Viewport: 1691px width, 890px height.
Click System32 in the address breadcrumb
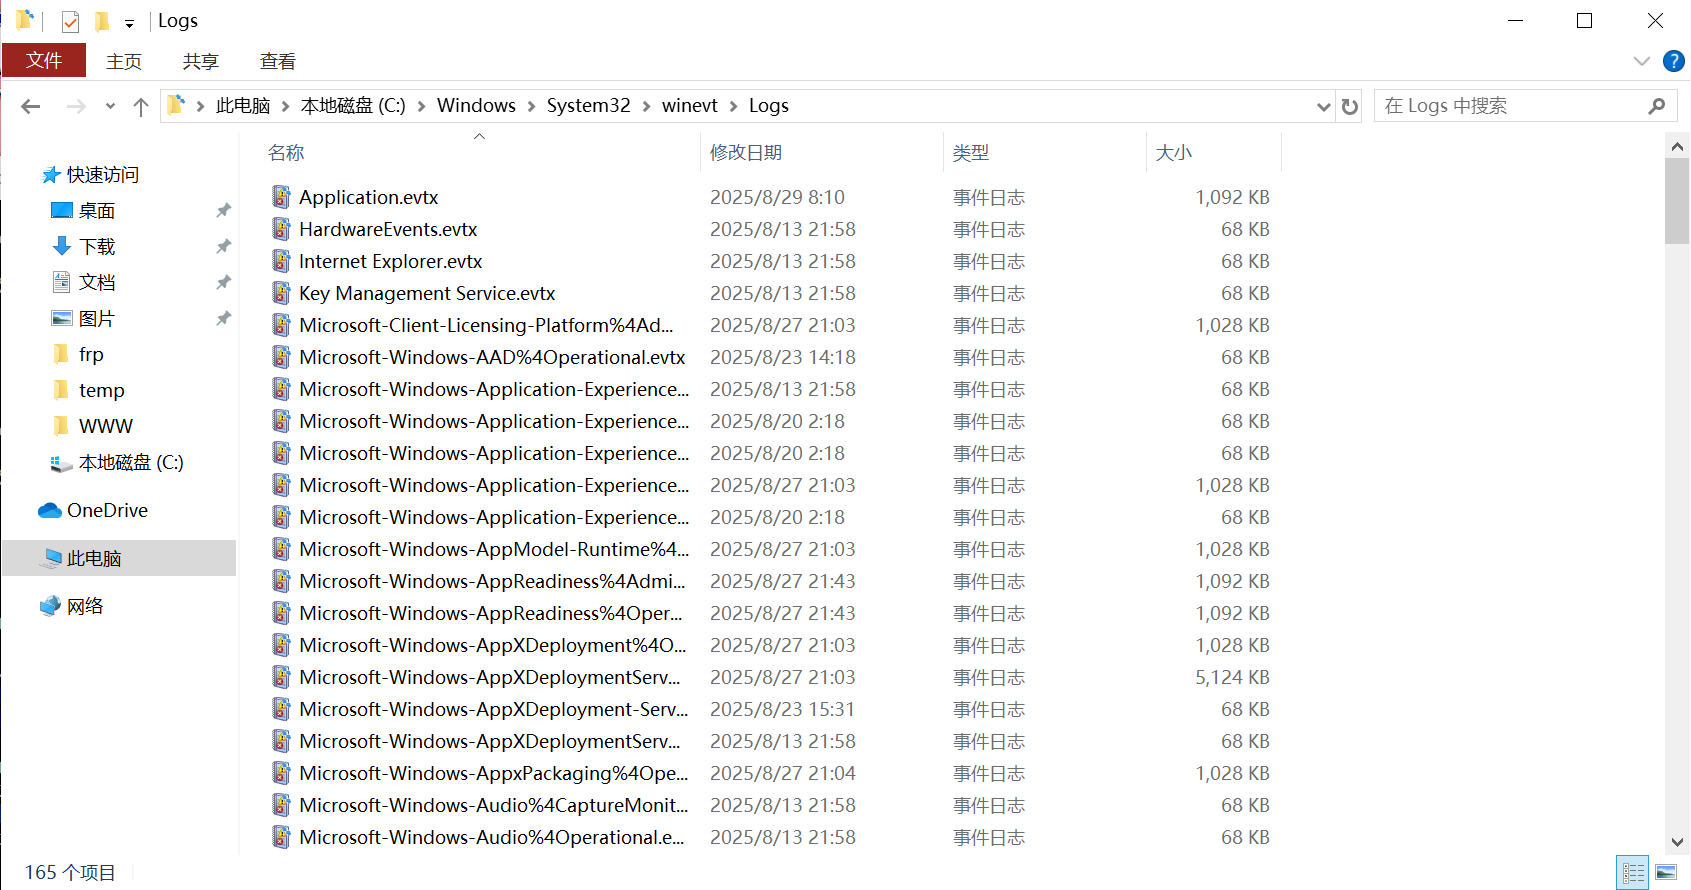588,106
